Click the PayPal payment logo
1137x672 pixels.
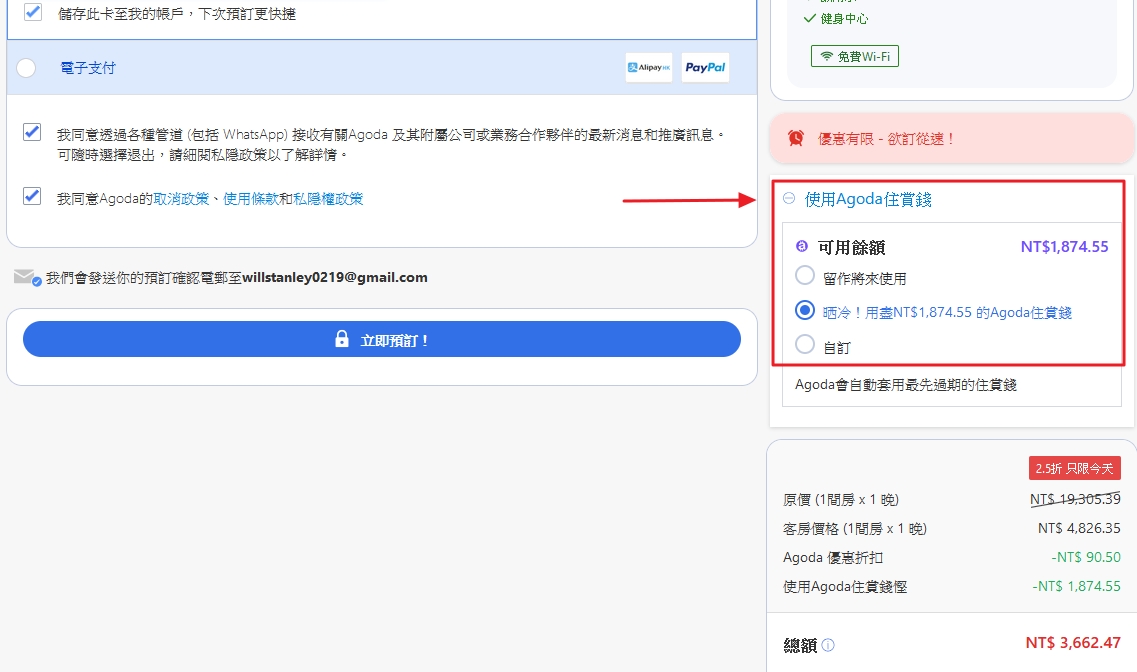[x=705, y=67]
